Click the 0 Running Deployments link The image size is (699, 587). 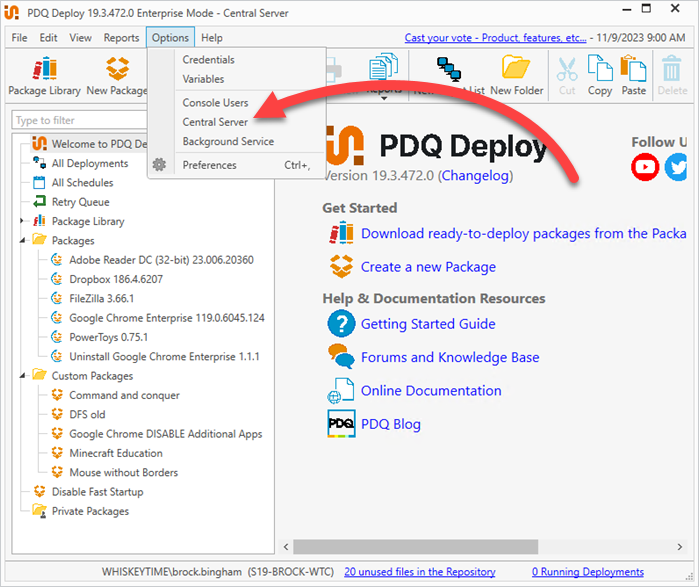[588, 571]
